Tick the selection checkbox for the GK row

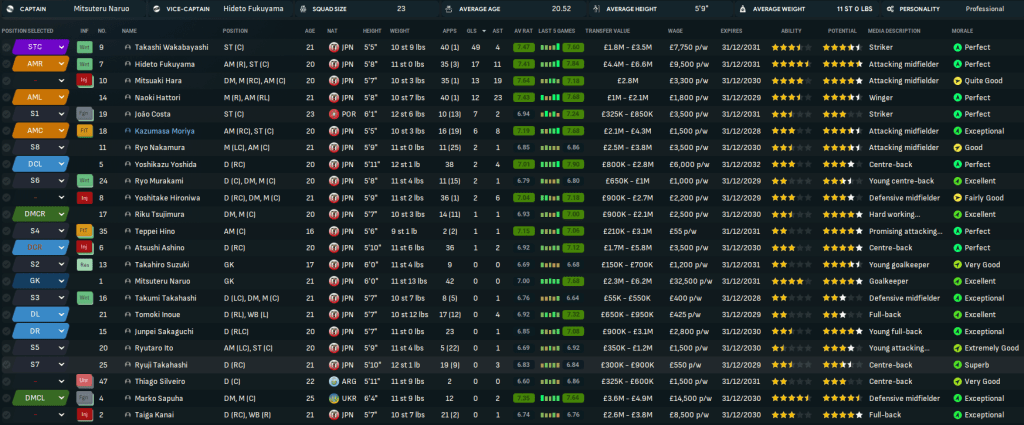pos(6,281)
